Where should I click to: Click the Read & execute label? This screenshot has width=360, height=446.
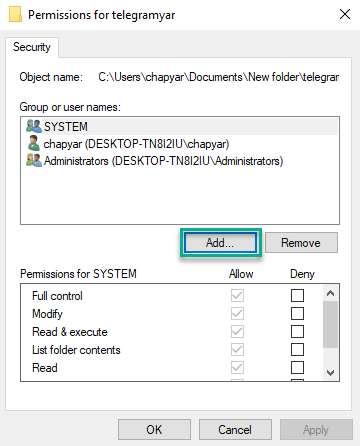click(70, 332)
